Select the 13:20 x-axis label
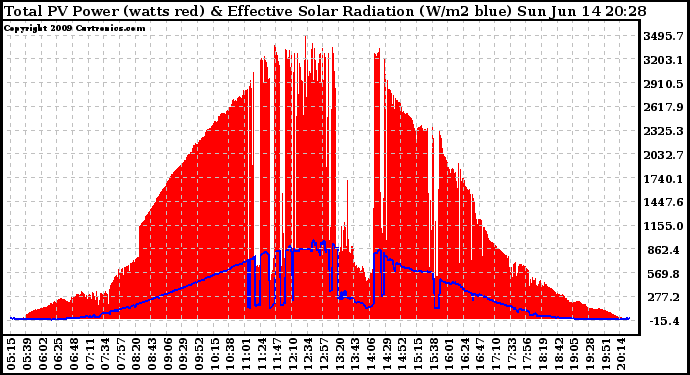The width and height of the screenshot is (690, 375). point(339,354)
